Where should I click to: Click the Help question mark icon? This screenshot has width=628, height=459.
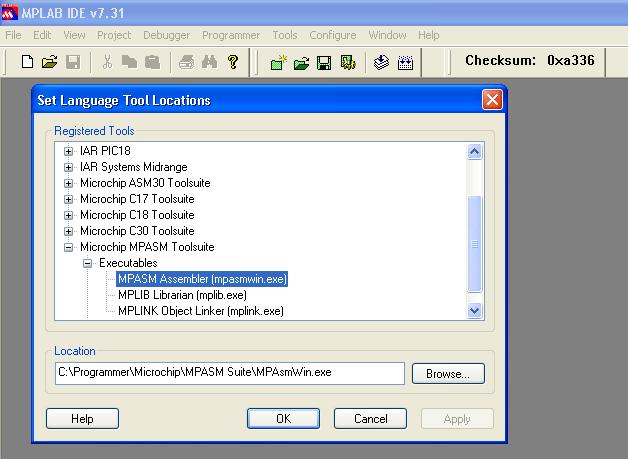click(x=233, y=62)
